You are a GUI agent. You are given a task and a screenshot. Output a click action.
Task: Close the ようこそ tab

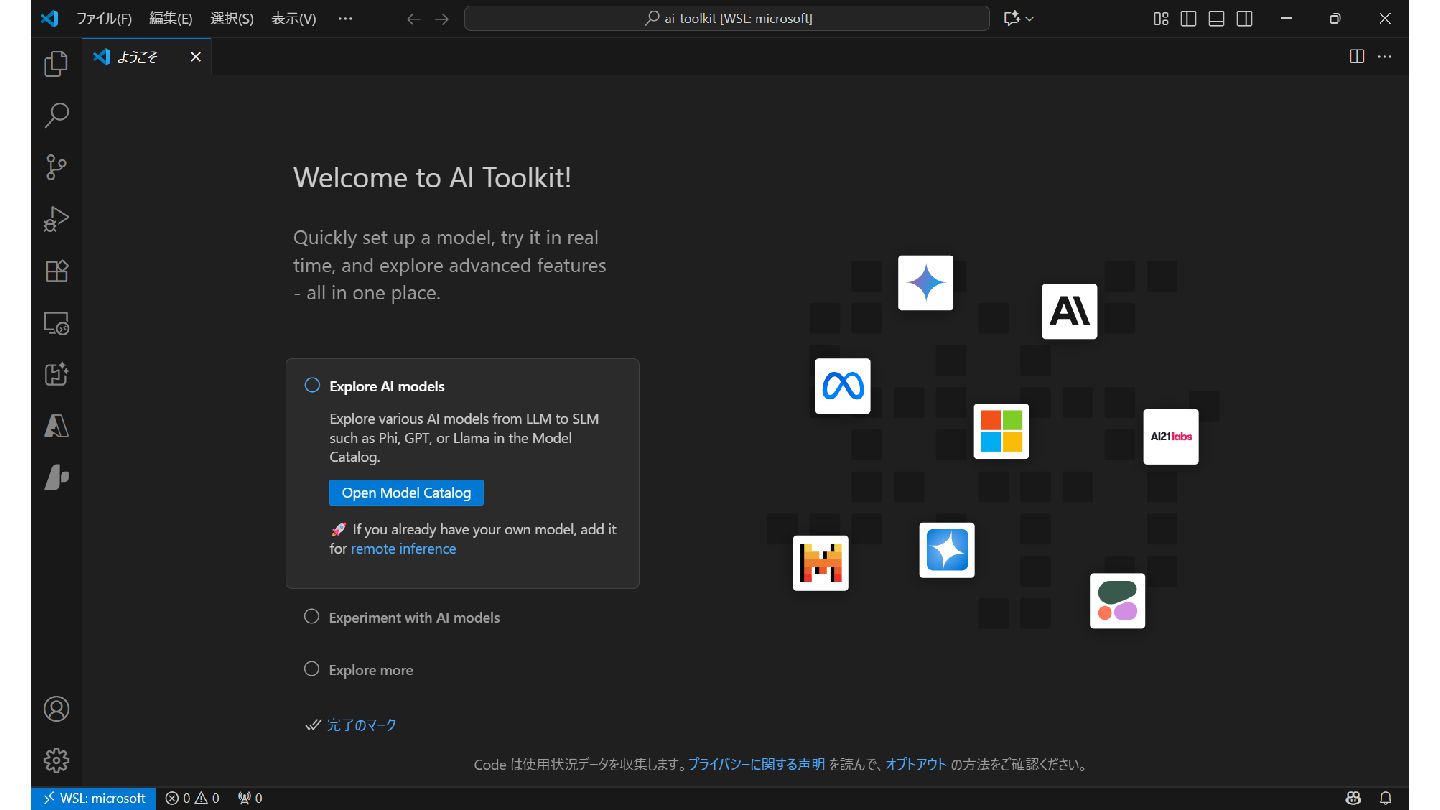click(195, 57)
